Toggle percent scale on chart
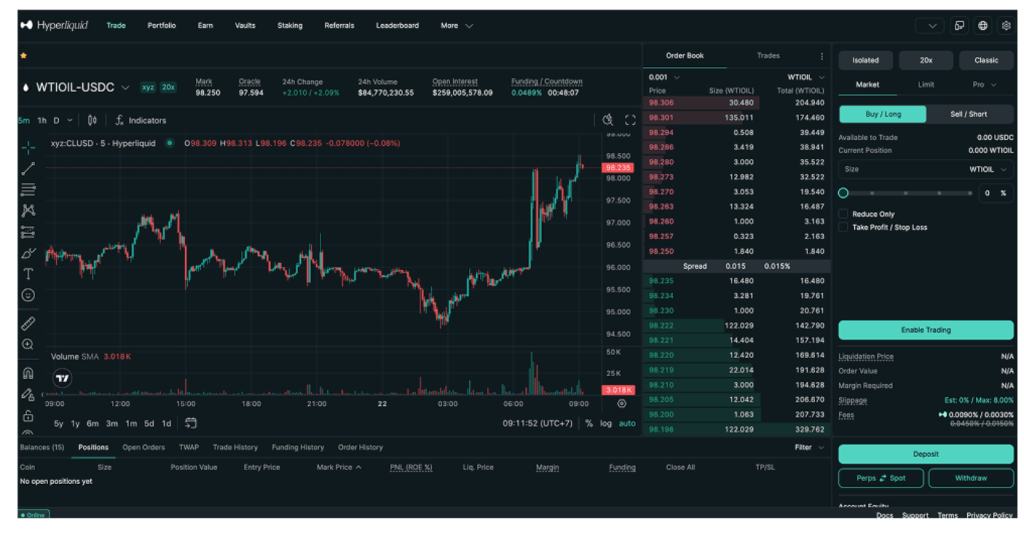1024x535 pixels. [589, 423]
